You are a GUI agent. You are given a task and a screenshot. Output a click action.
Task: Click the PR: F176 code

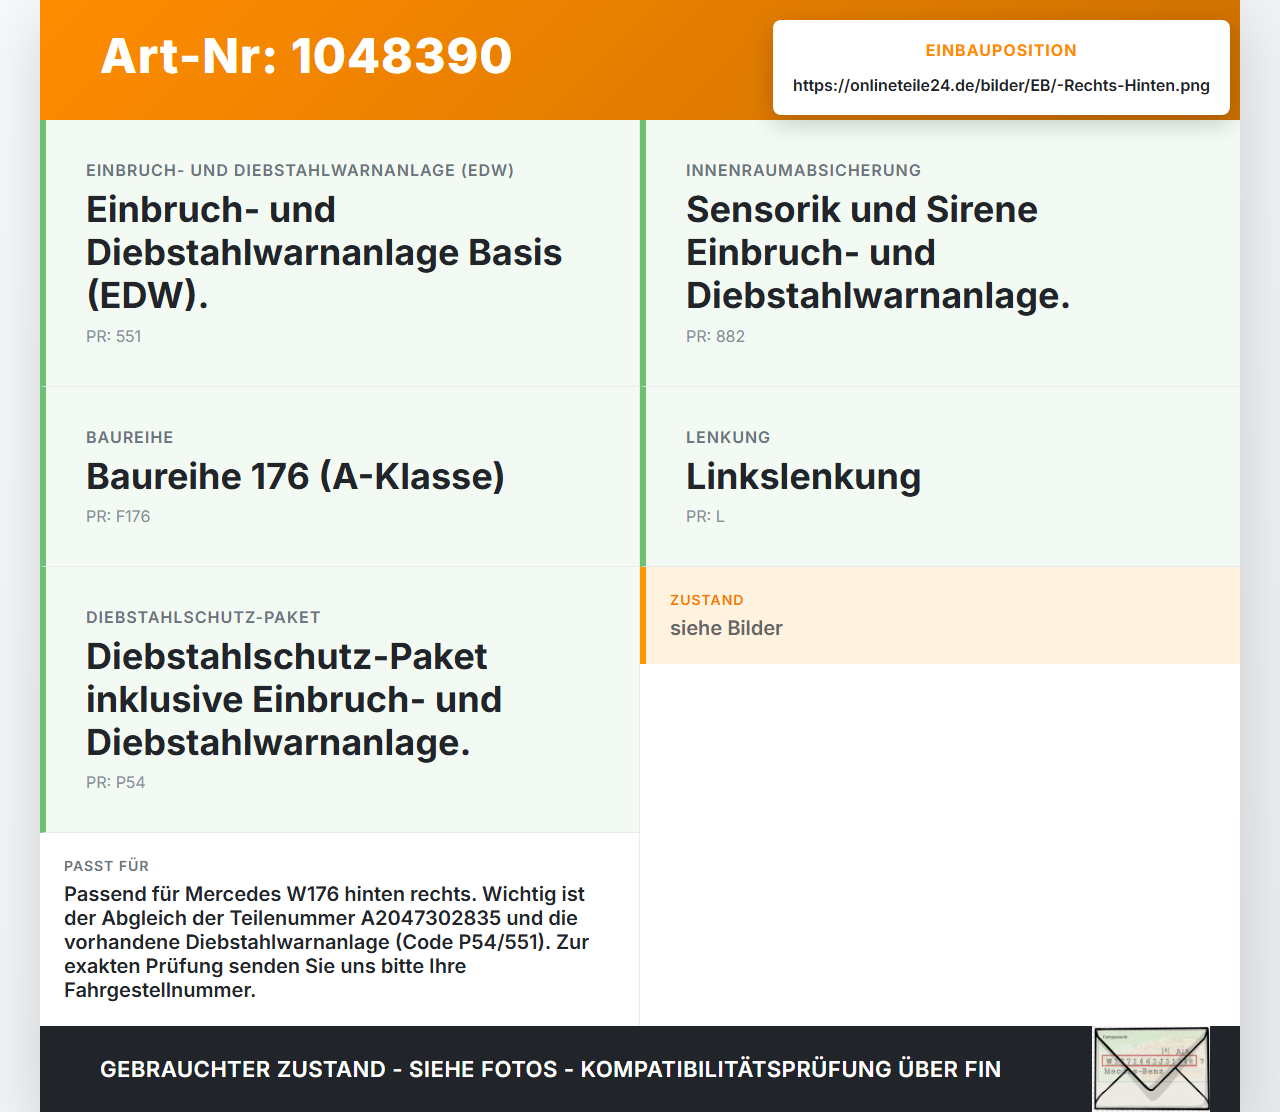tap(118, 516)
